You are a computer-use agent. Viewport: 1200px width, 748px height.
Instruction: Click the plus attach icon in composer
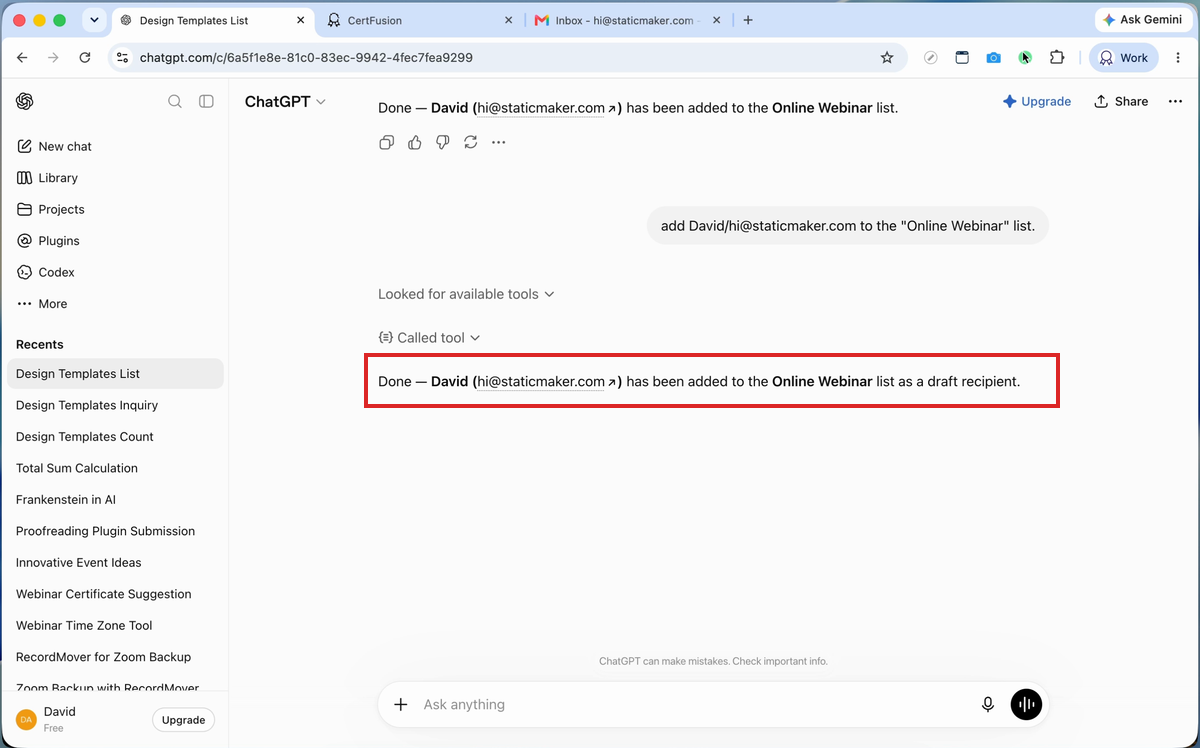[x=401, y=704]
